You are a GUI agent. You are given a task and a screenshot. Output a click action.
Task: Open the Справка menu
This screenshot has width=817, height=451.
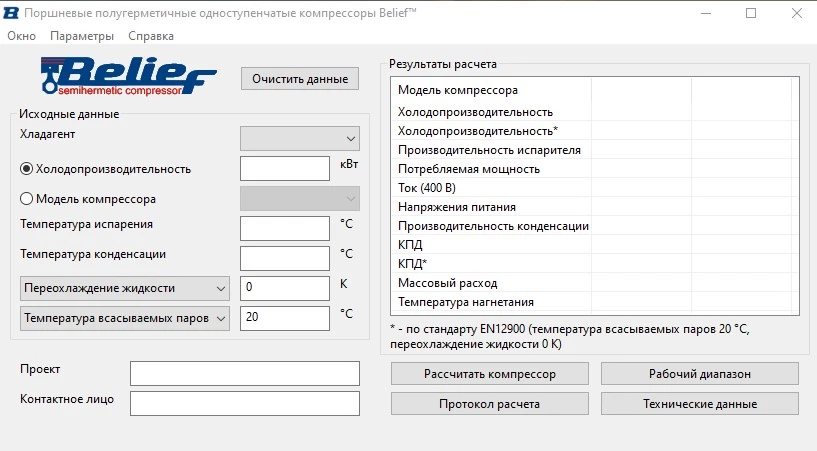pos(151,36)
